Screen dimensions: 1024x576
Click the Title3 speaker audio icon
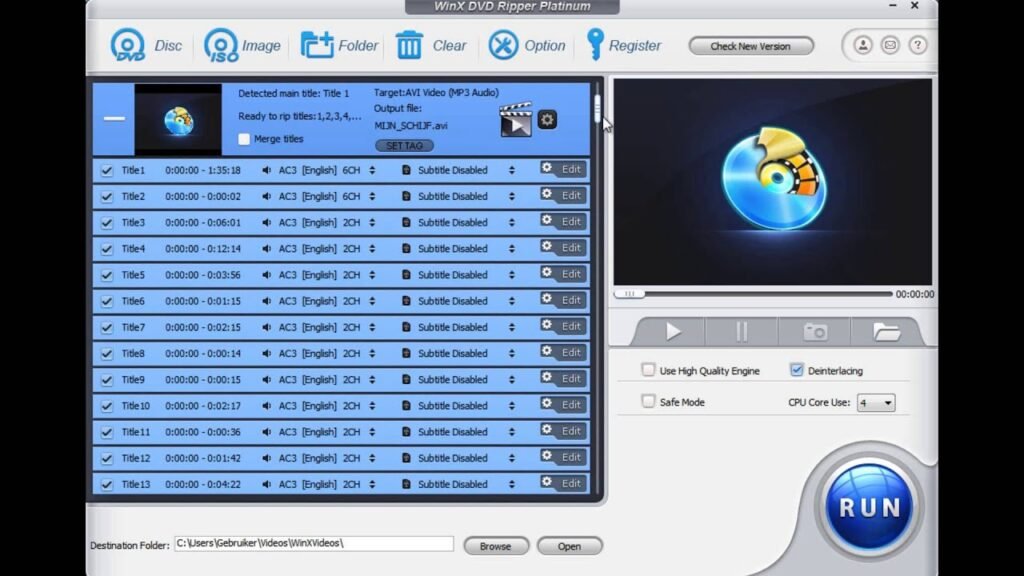pyautogui.click(x=266, y=223)
